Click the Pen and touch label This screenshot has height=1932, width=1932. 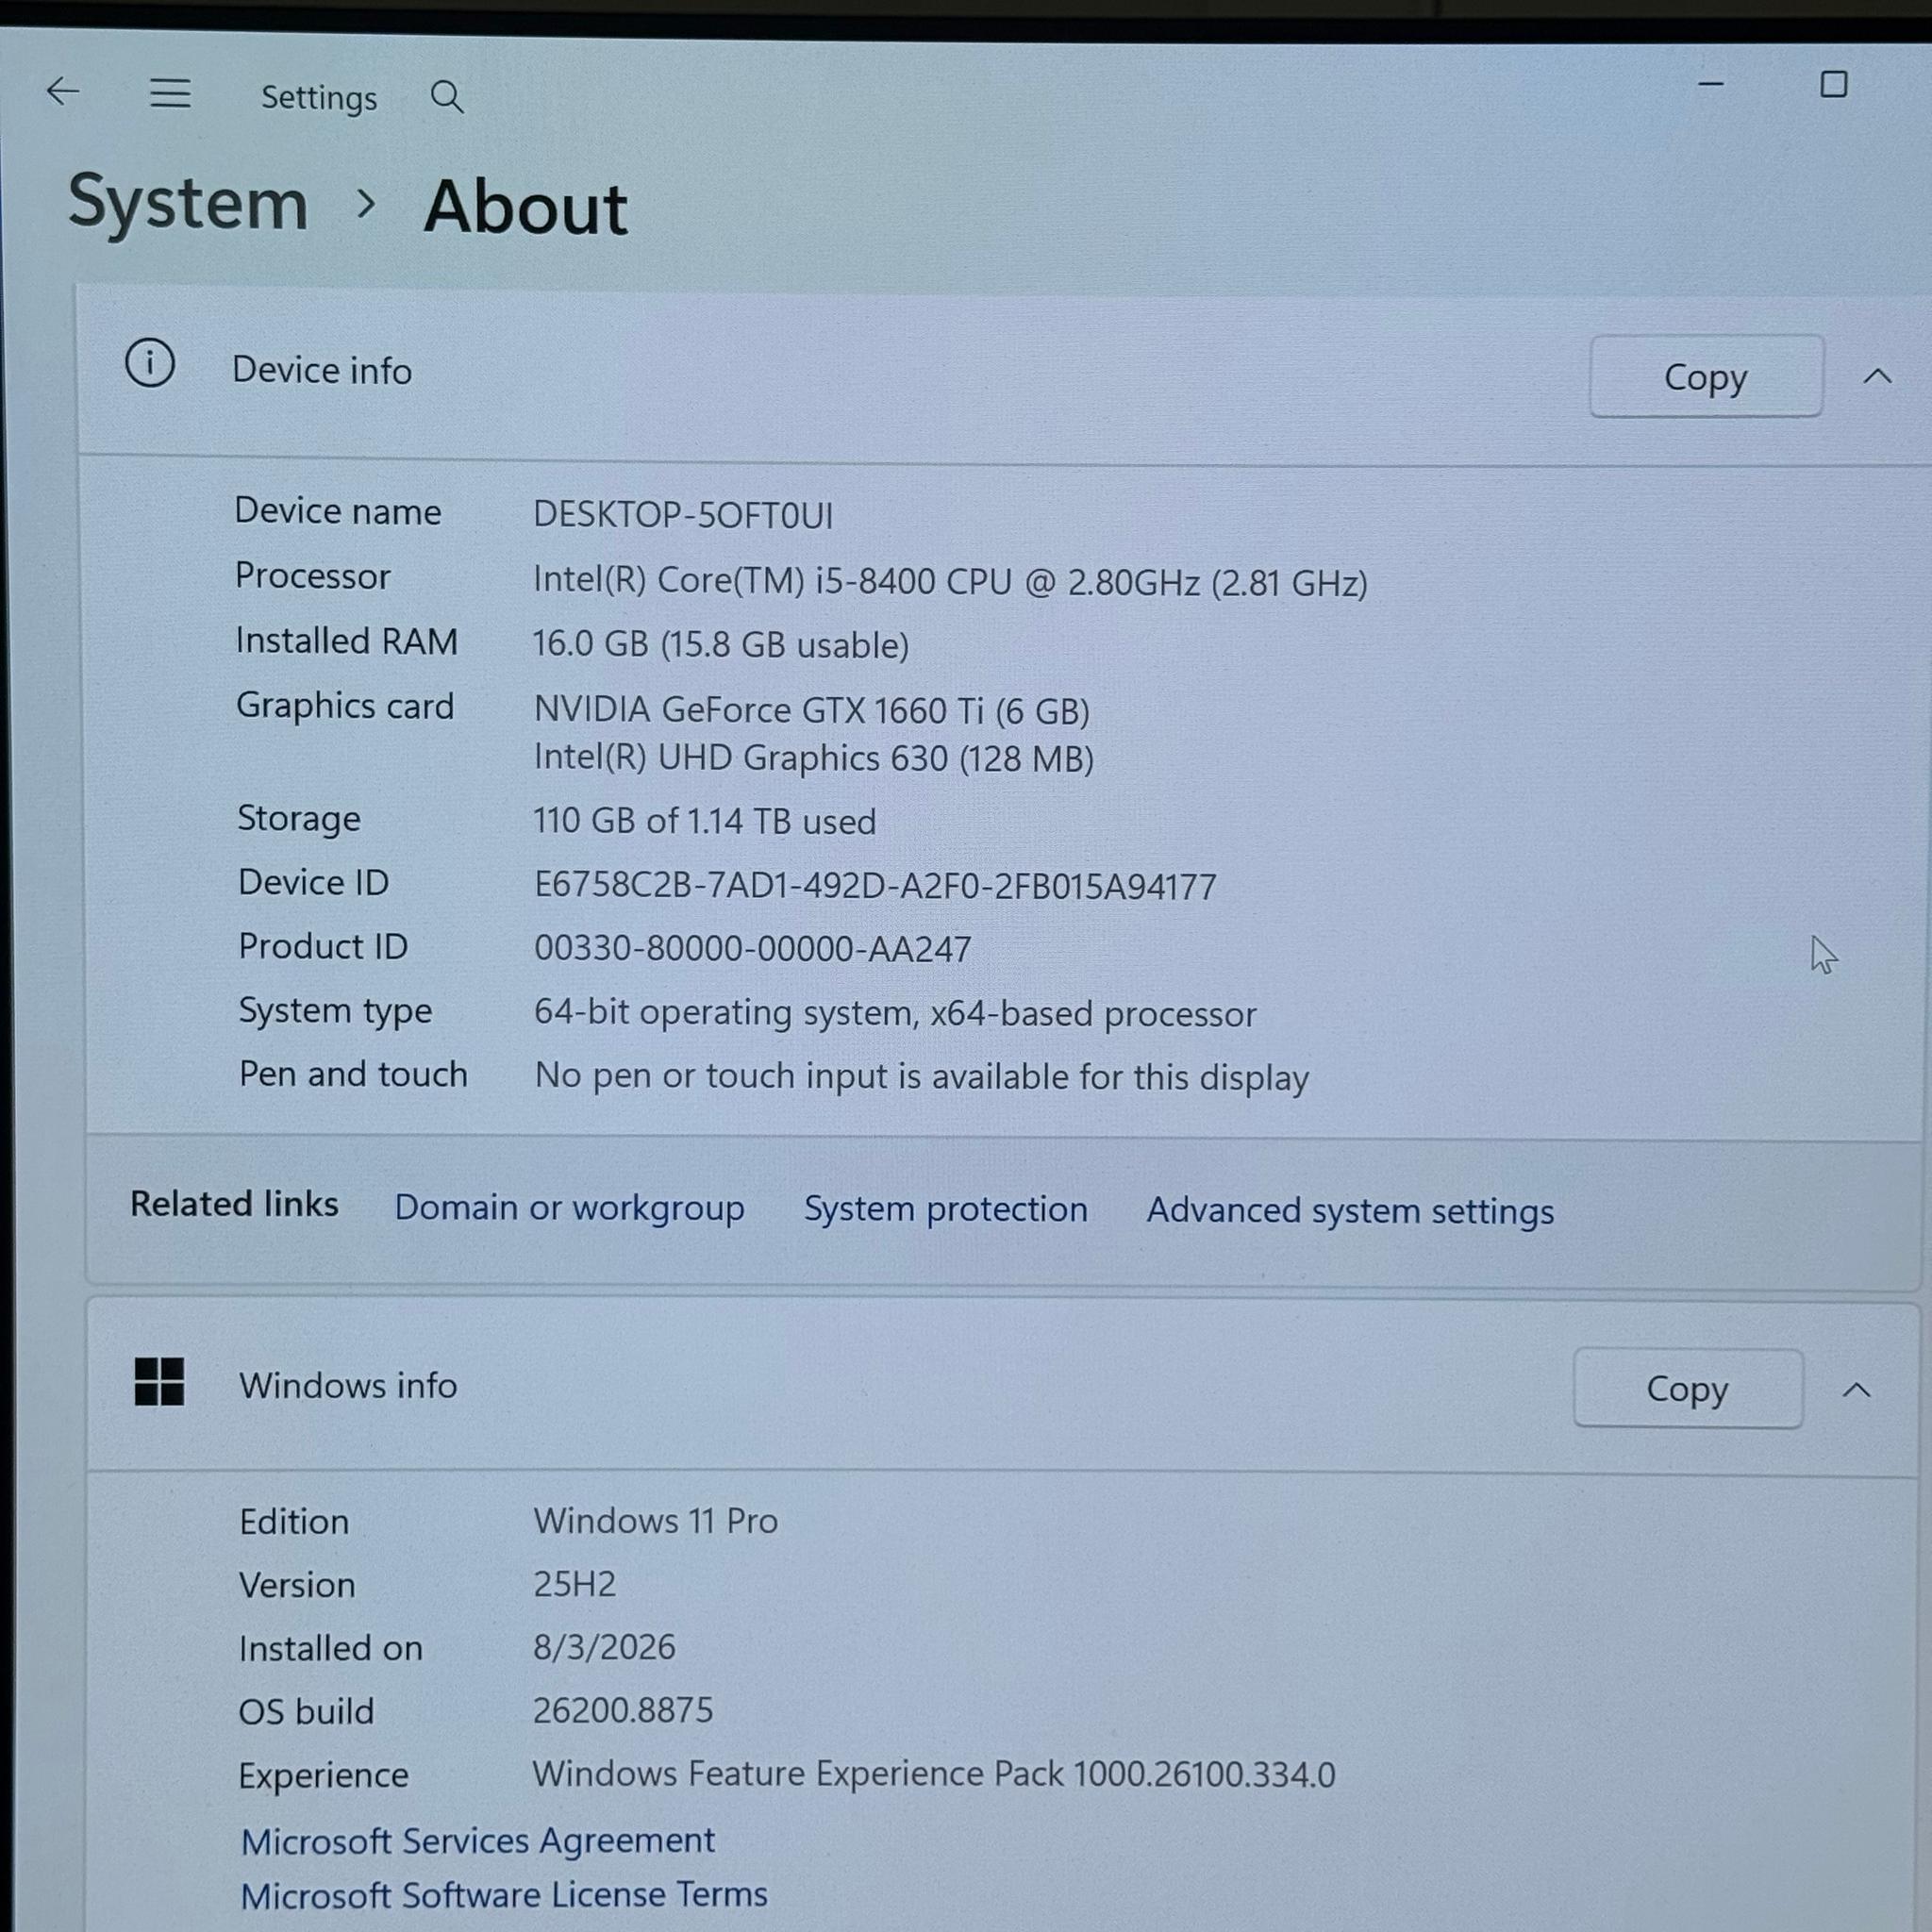[353, 1074]
